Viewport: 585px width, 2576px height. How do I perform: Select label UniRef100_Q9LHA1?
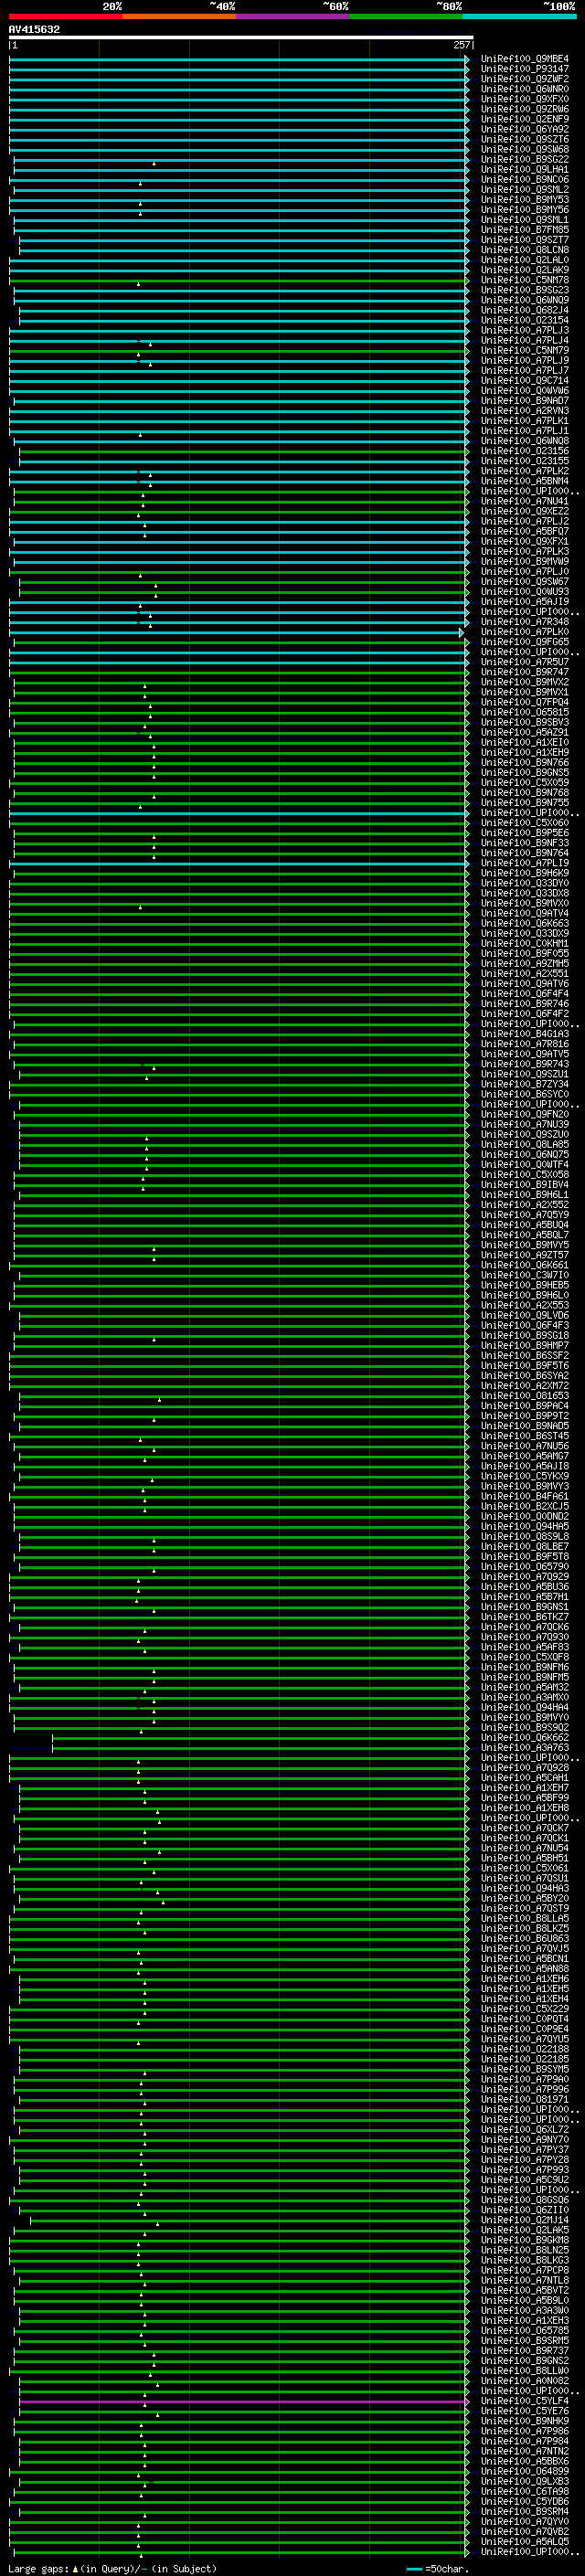click(524, 169)
